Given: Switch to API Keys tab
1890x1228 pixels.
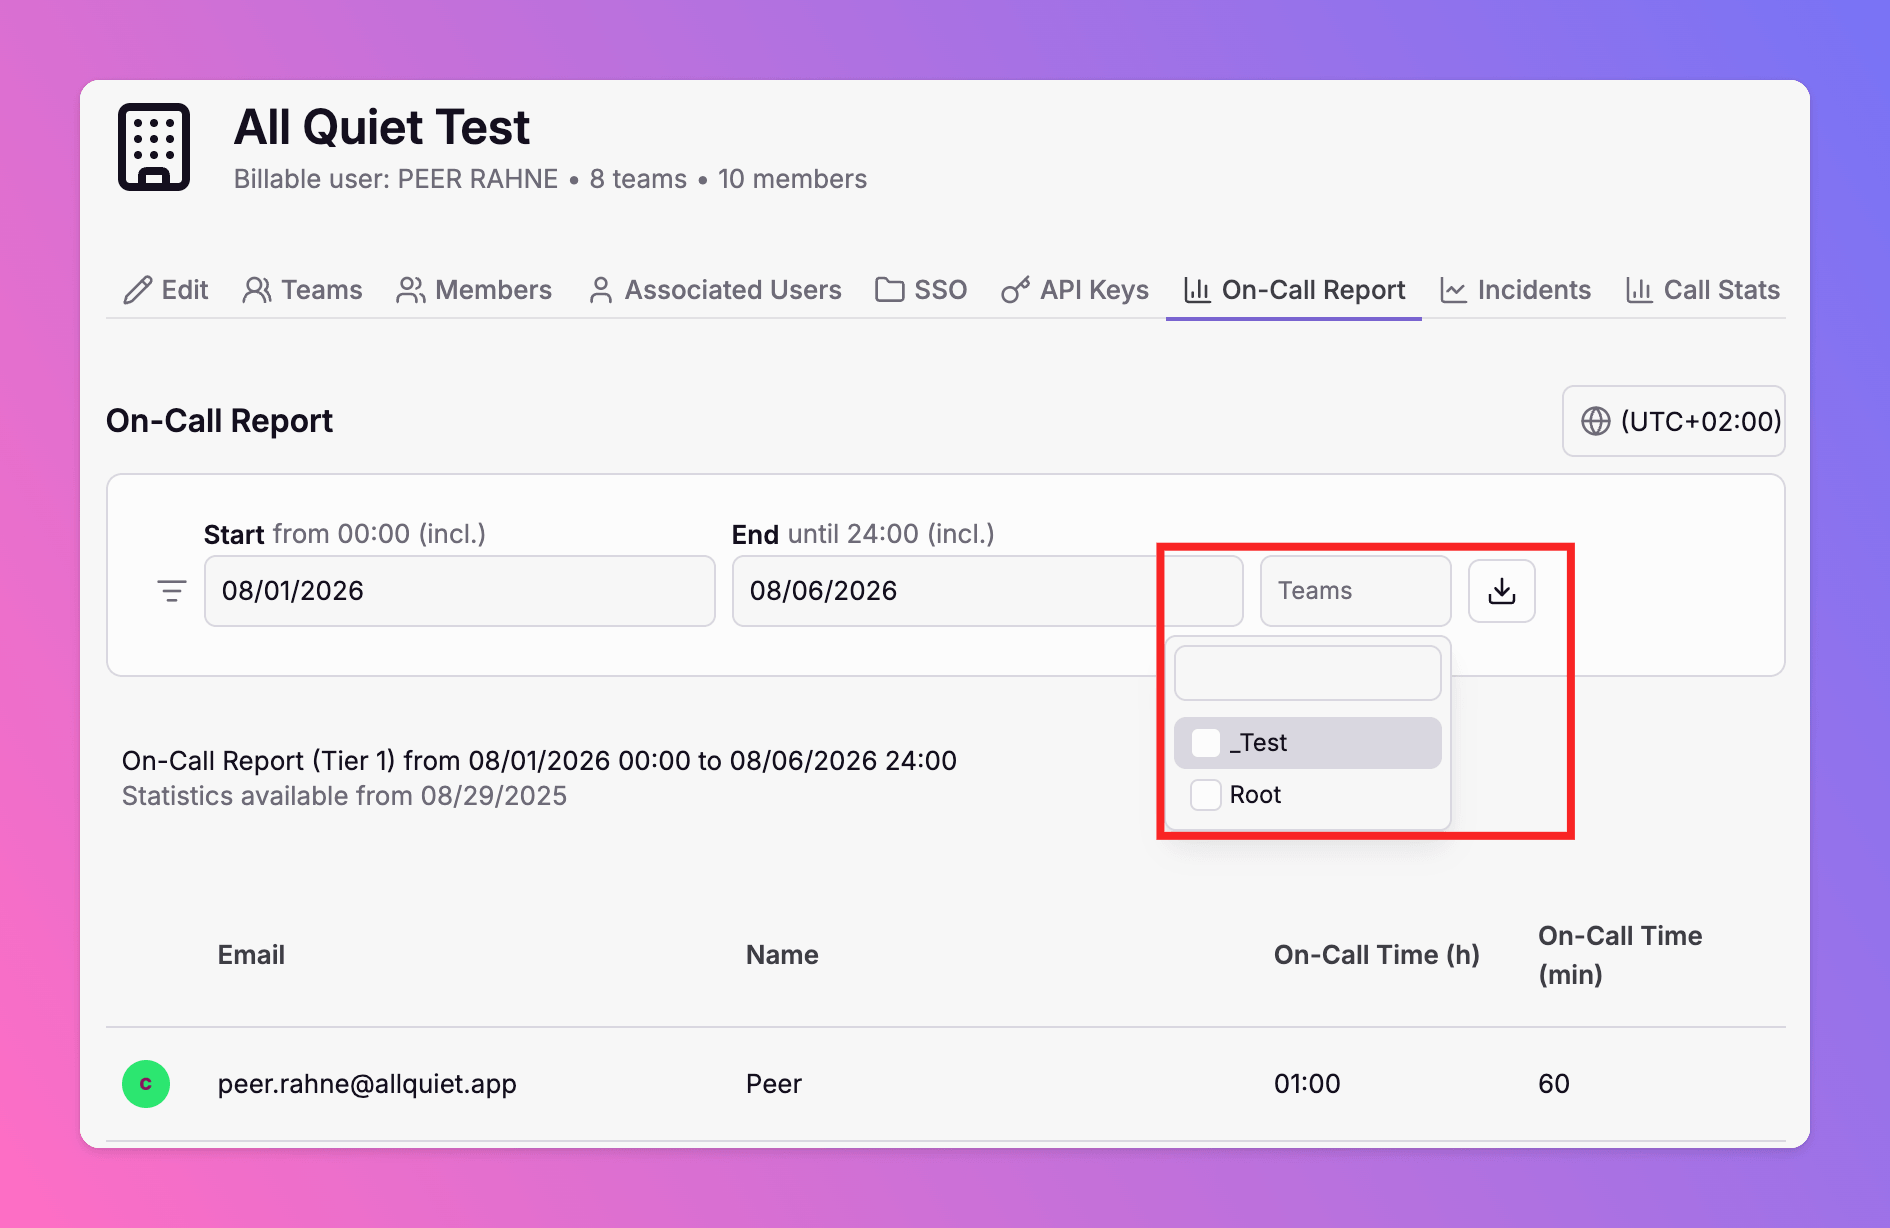Looking at the screenshot, I should [x=1075, y=290].
